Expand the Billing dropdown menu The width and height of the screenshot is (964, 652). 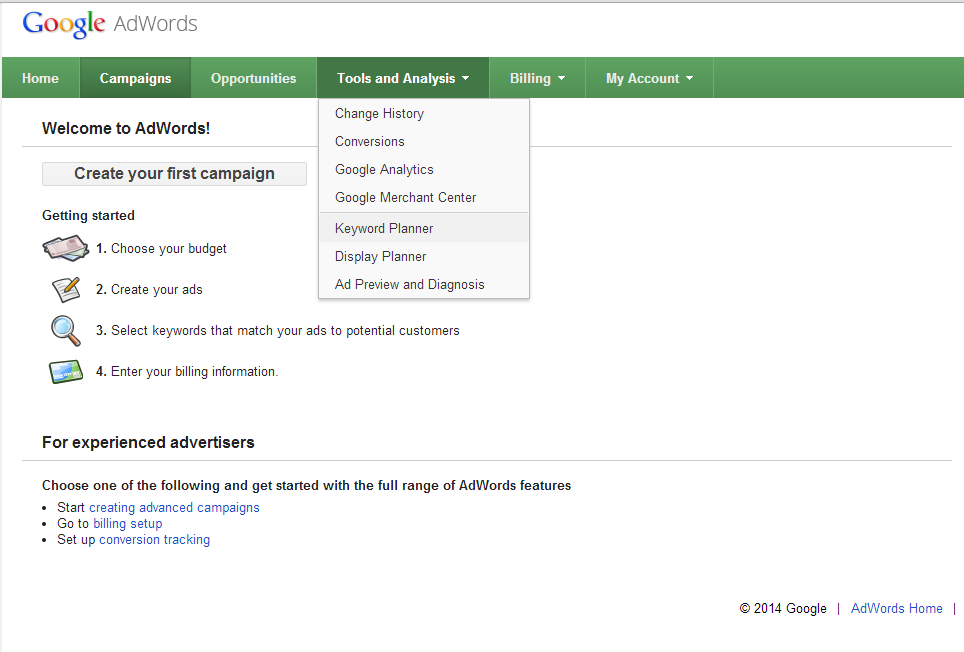tap(537, 78)
